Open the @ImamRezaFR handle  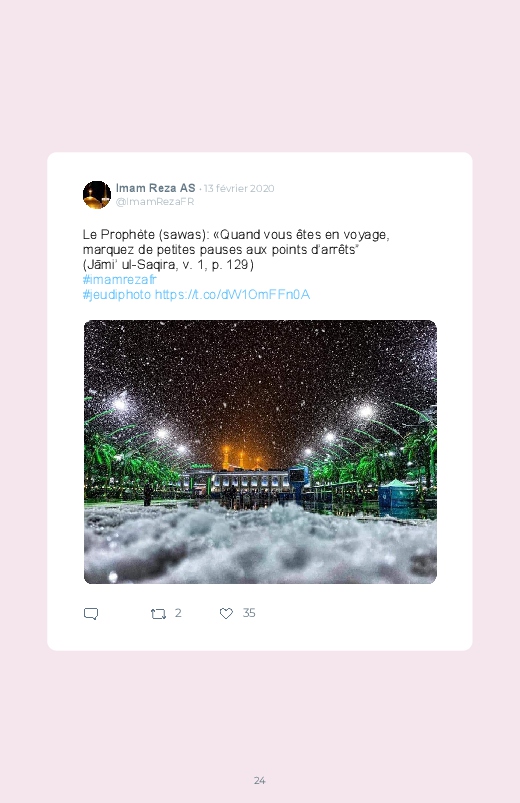click(155, 202)
